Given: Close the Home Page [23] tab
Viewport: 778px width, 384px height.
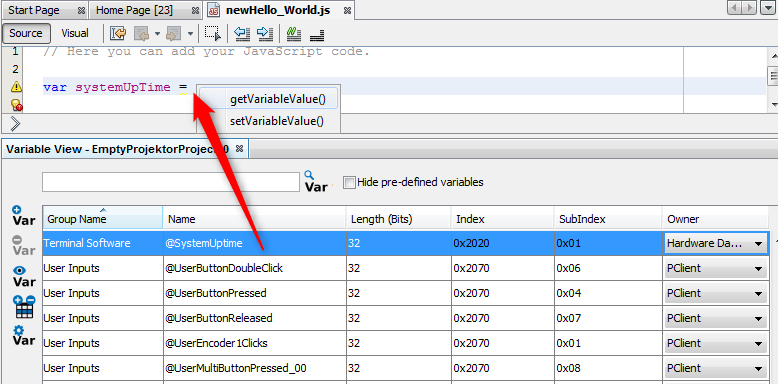Looking at the screenshot, I should tap(195, 10).
